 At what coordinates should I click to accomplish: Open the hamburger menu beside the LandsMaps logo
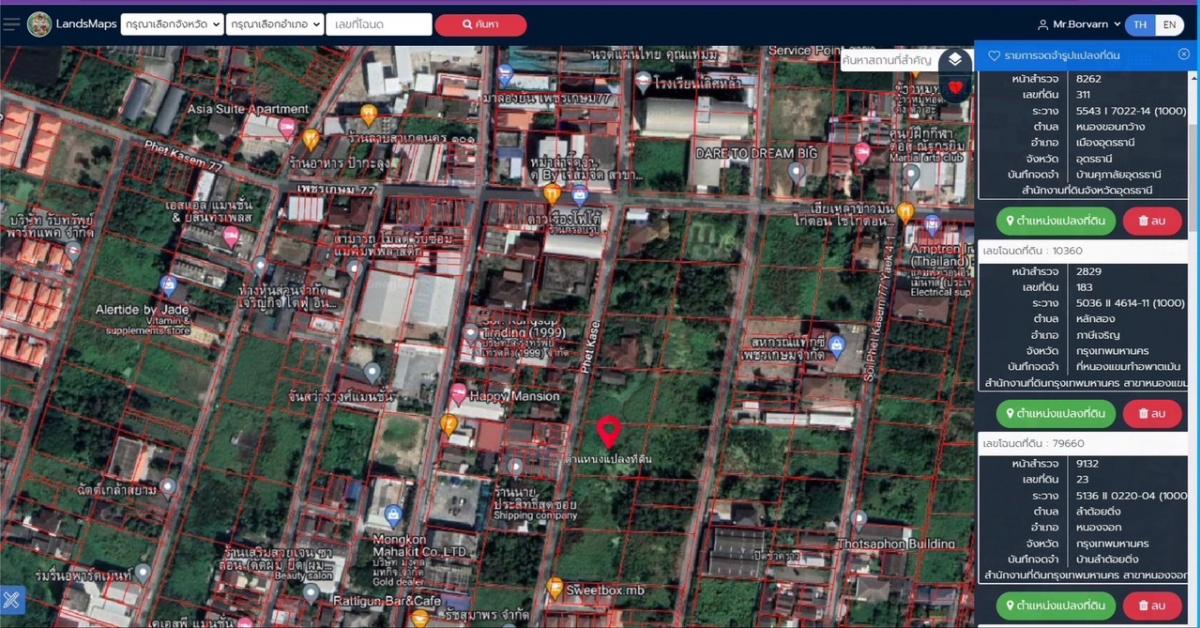11,24
